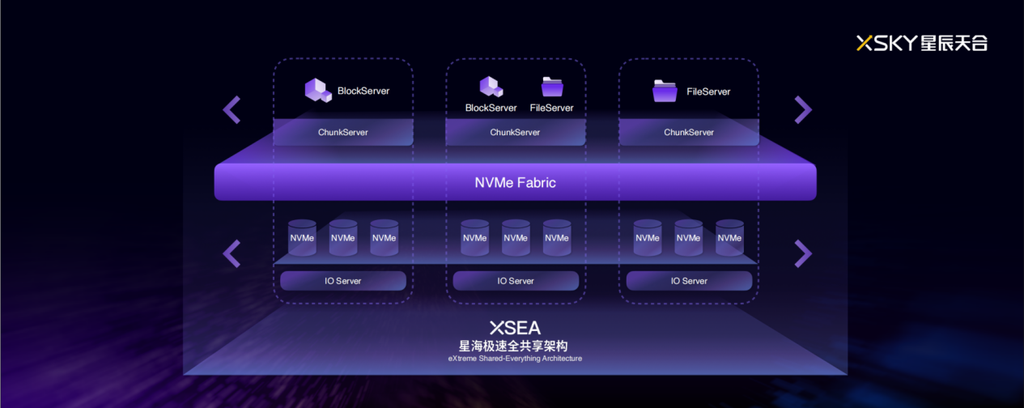Click the FileServer folder icon in the middle column
Image resolution: width=1024 pixels, height=408 pixels.
tap(552, 87)
